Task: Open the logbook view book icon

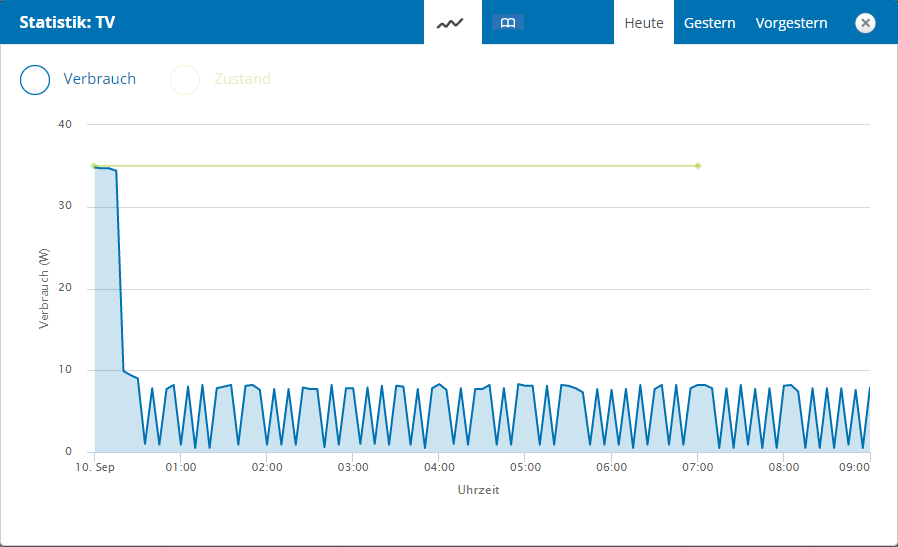Action: click(508, 22)
